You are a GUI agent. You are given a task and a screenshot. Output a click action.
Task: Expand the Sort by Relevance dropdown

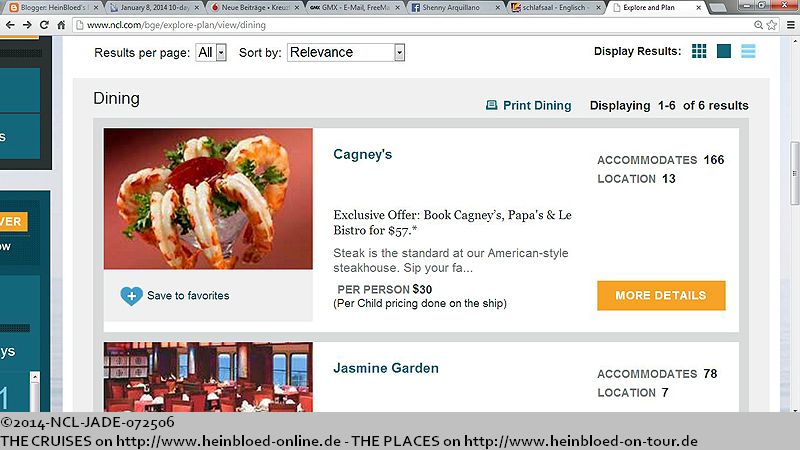pos(346,53)
